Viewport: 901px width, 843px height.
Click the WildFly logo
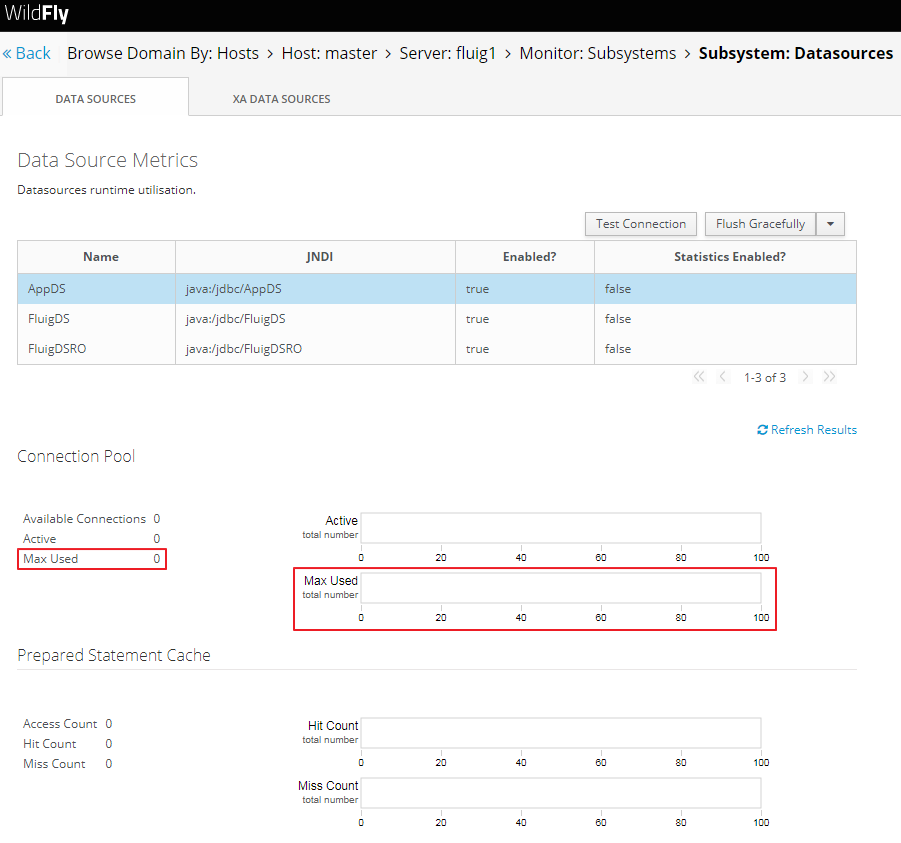point(37,13)
